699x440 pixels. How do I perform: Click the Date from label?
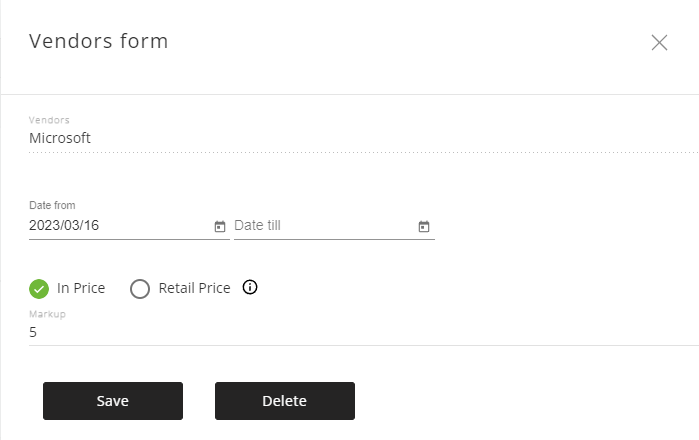(x=52, y=205)
